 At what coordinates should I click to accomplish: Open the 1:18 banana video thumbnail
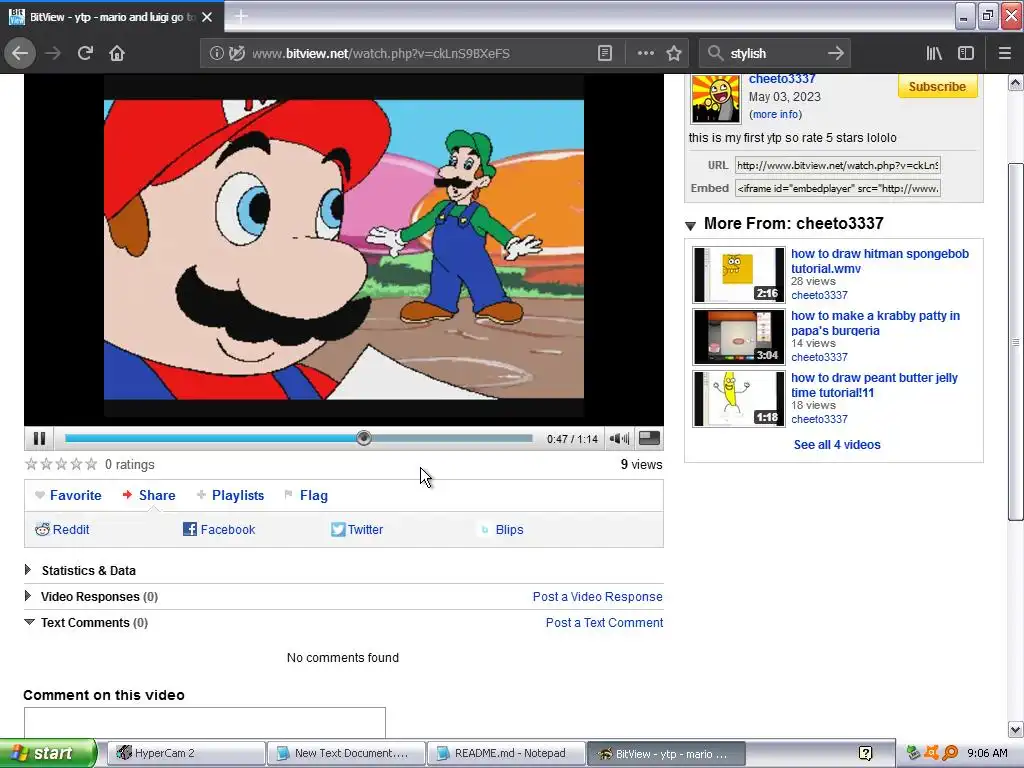pyautogui.click(x=739, y=399)
